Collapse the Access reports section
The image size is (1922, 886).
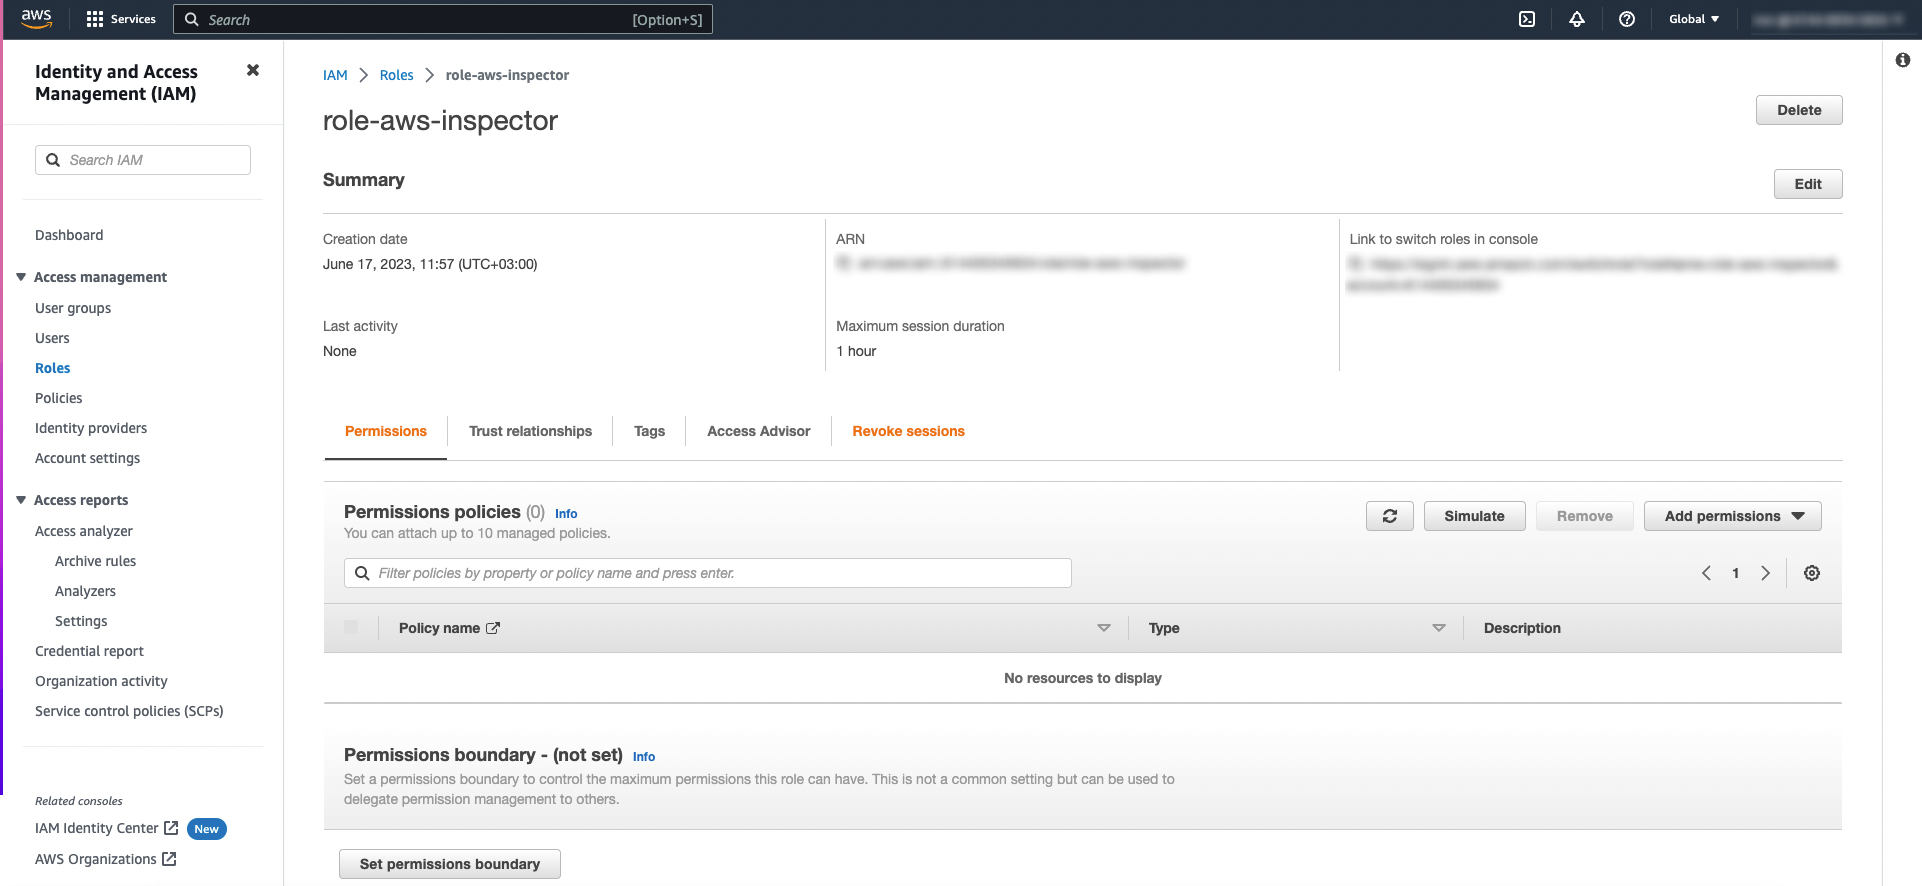(x=21, y=500)
